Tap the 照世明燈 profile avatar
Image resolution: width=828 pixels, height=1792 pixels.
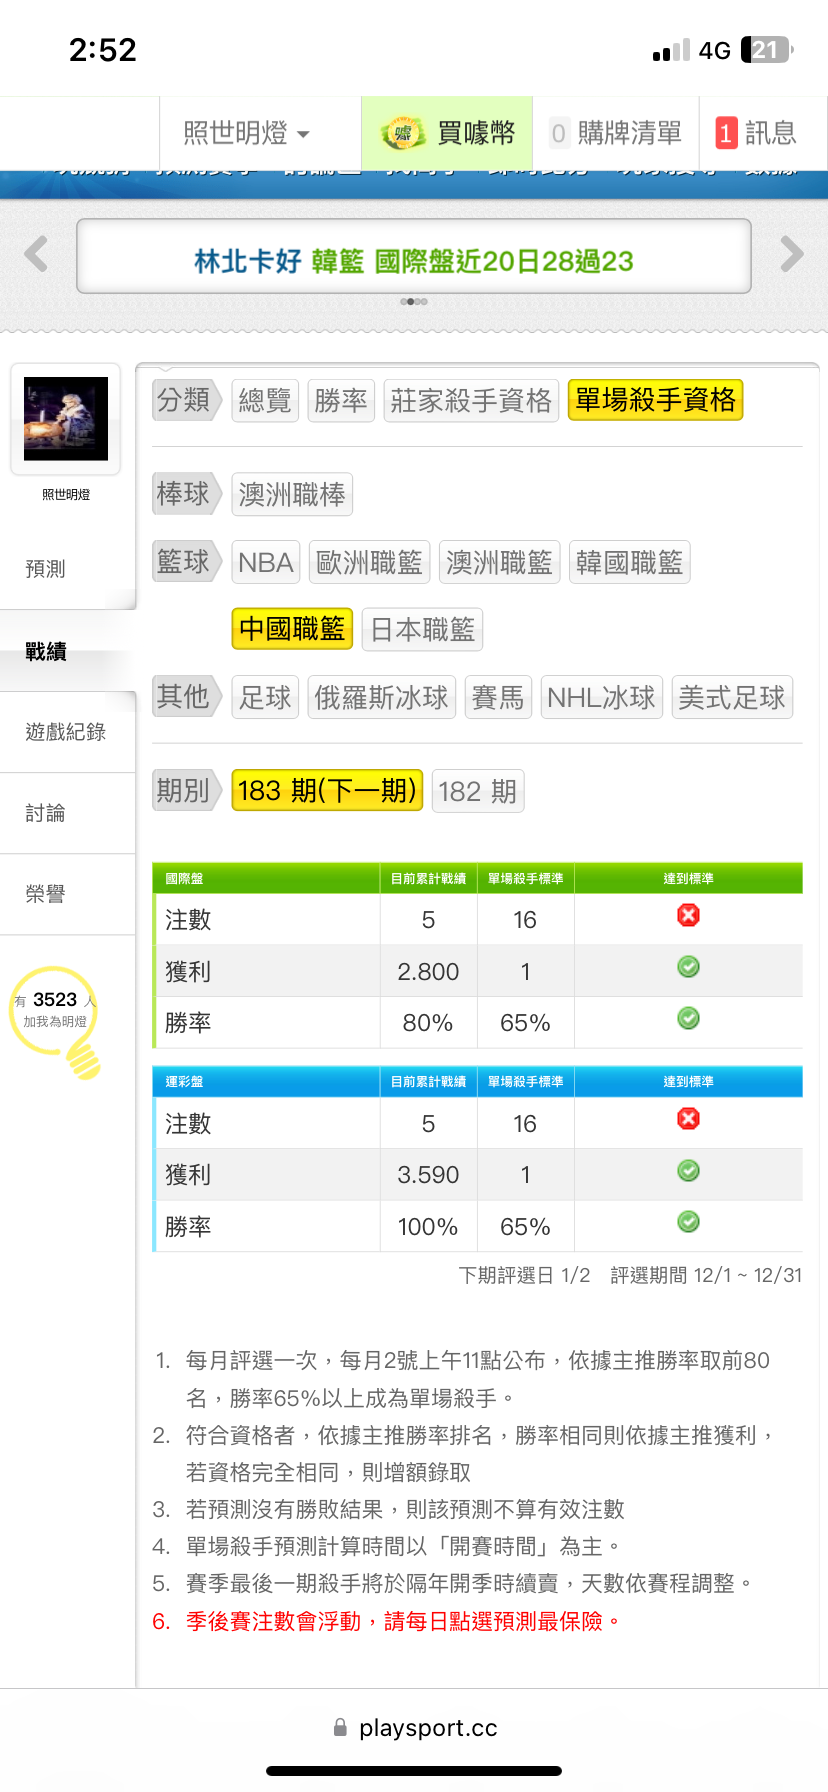click(x=66, y=418)
